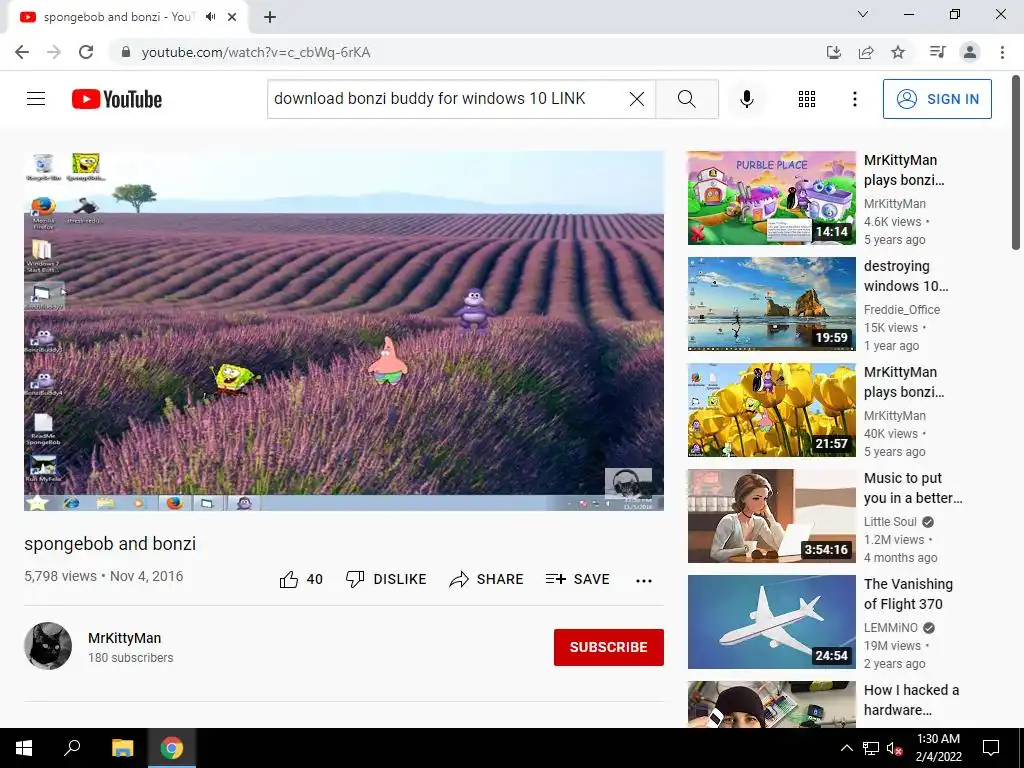Reload the YouTube page
1024x768 pixels.
(86, 52)
